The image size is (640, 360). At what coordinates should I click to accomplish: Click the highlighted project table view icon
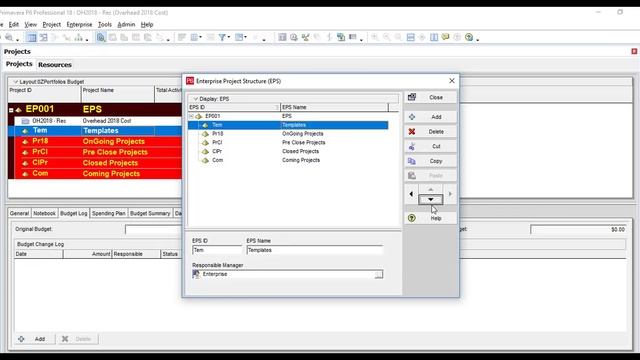[31, 38]
